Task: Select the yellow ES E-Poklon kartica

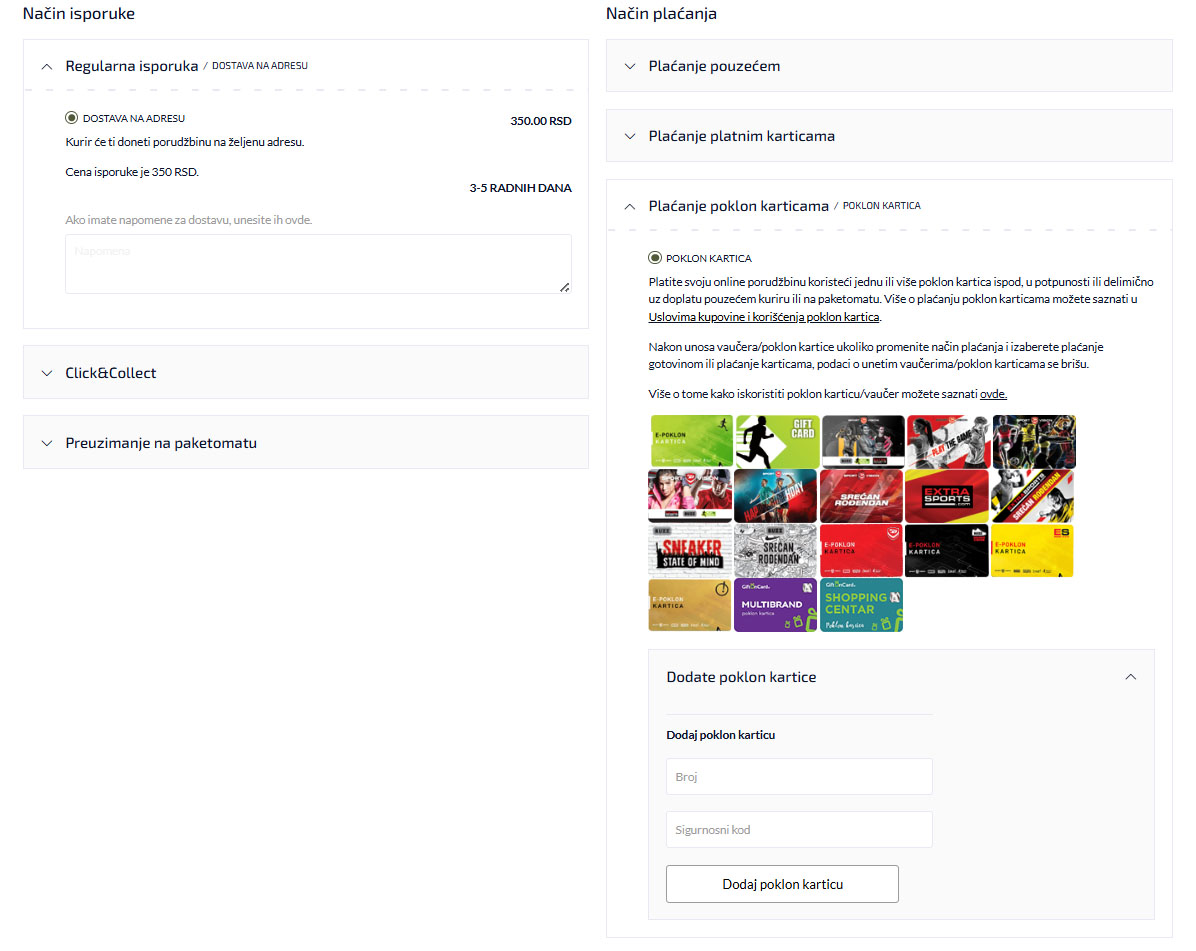Action: (1033, 550)
